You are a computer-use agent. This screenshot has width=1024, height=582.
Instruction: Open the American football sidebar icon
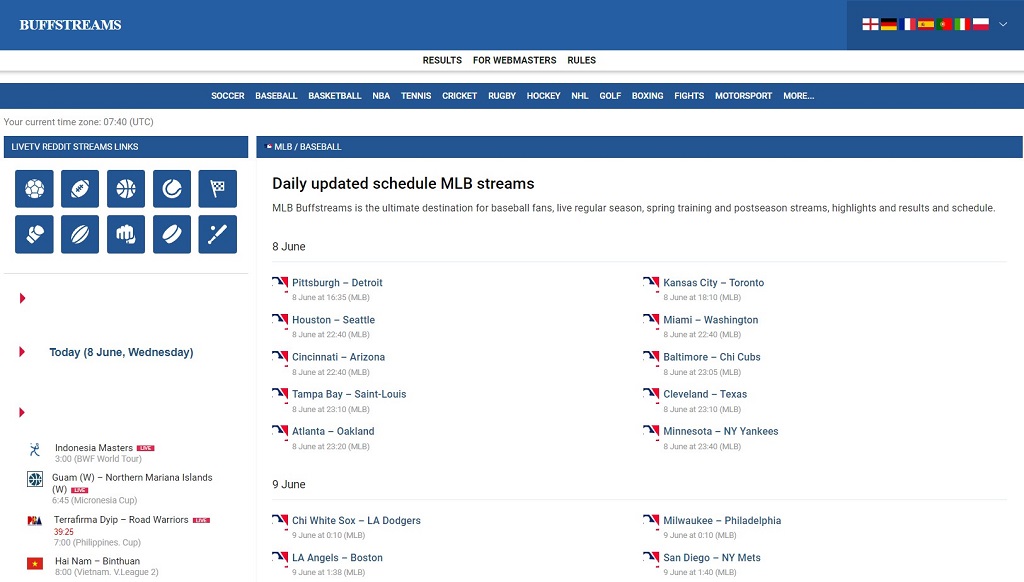pyautogui.click(x=80, y=189)
